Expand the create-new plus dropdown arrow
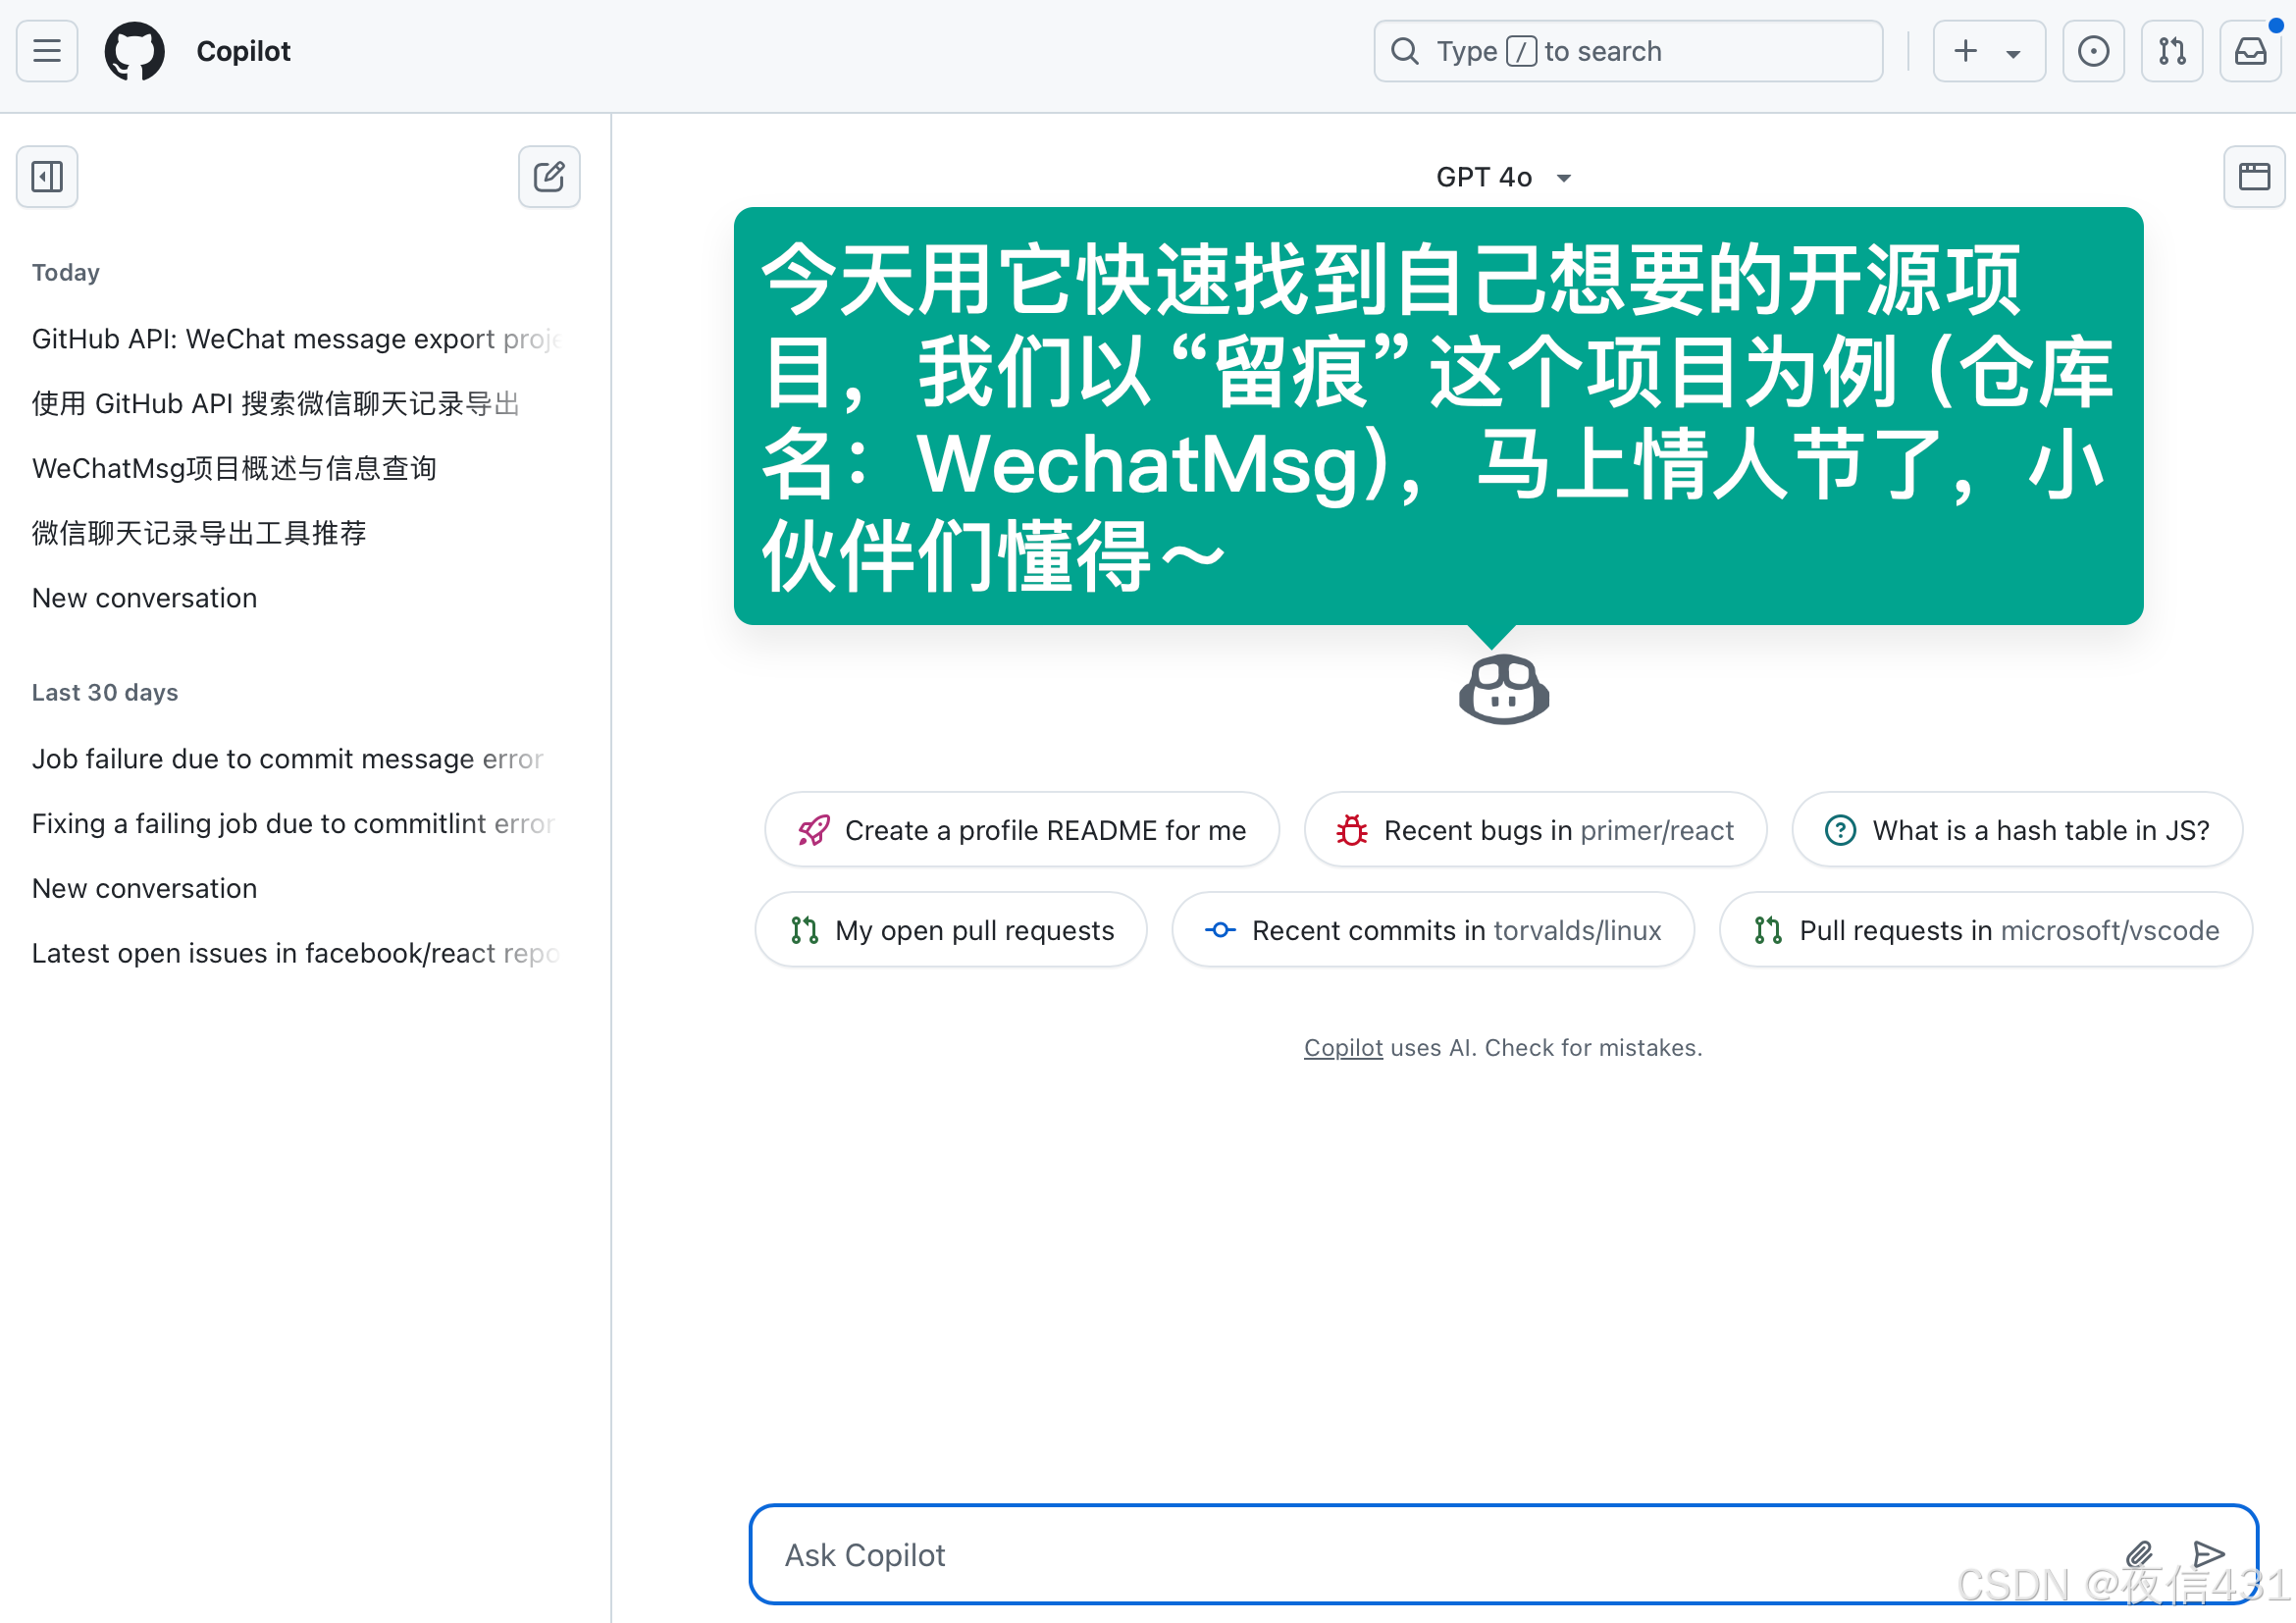Image resolution: width=2296 pixels, height=1623 pixels. coord(2013,53)
